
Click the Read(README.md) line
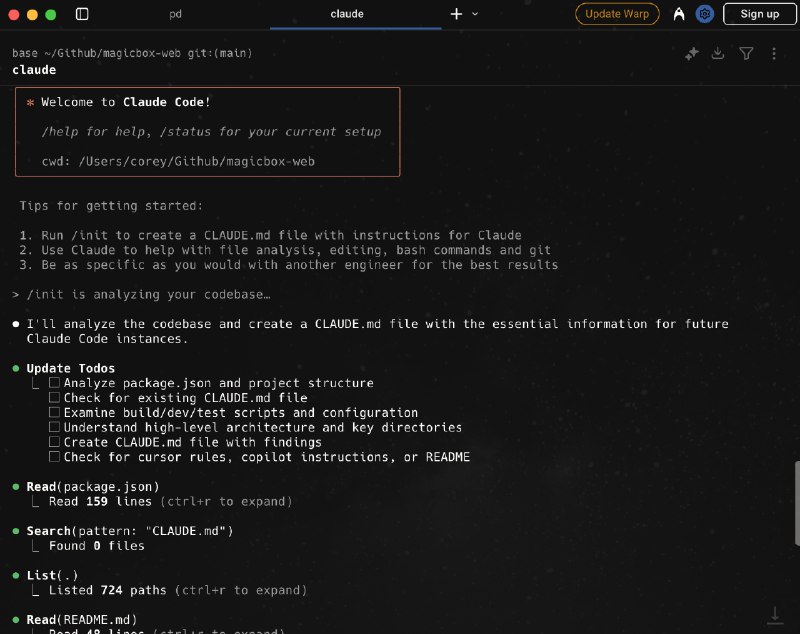tap(82, 620)
